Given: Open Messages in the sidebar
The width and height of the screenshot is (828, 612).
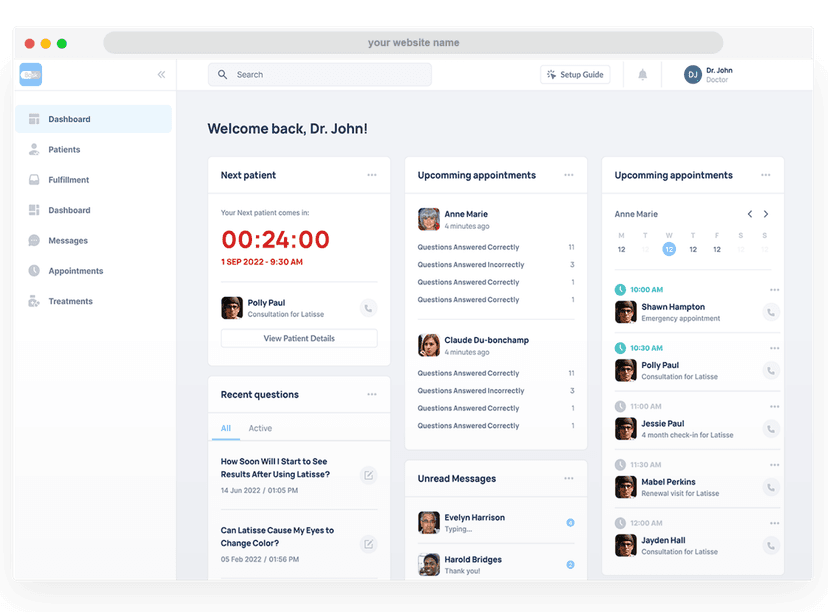Looking at the screenshot, I should (68, 241).
